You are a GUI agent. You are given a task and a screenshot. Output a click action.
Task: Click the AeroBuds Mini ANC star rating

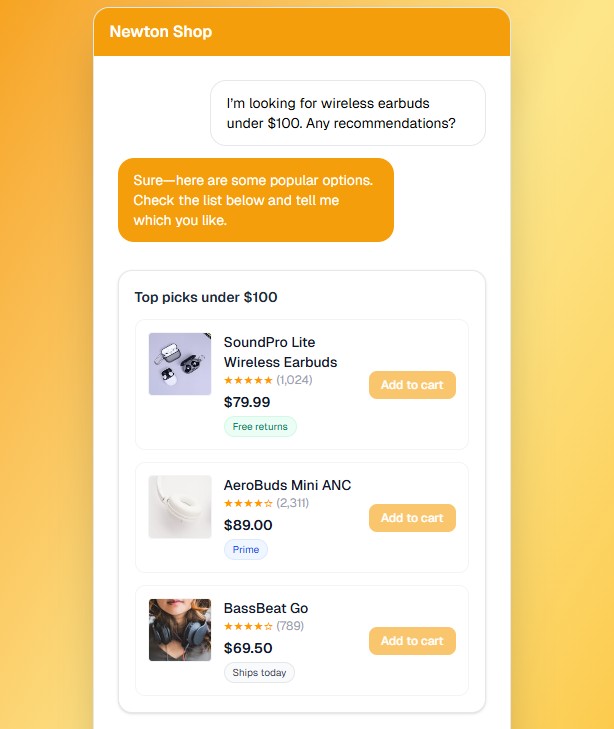(248, 503)
